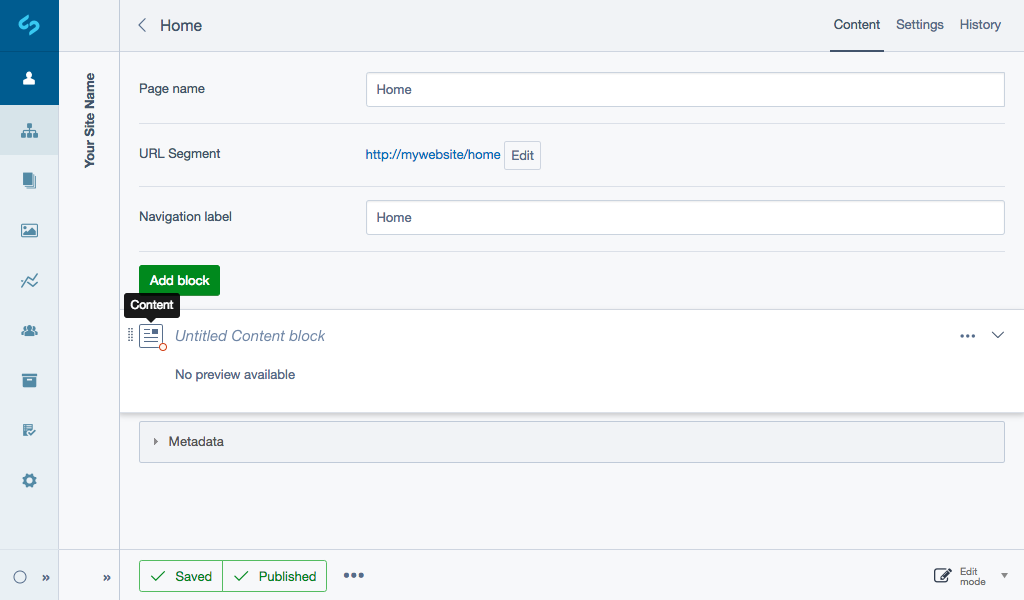
Task: Click the Silverstripe logo icon
Action: (29, 25)
